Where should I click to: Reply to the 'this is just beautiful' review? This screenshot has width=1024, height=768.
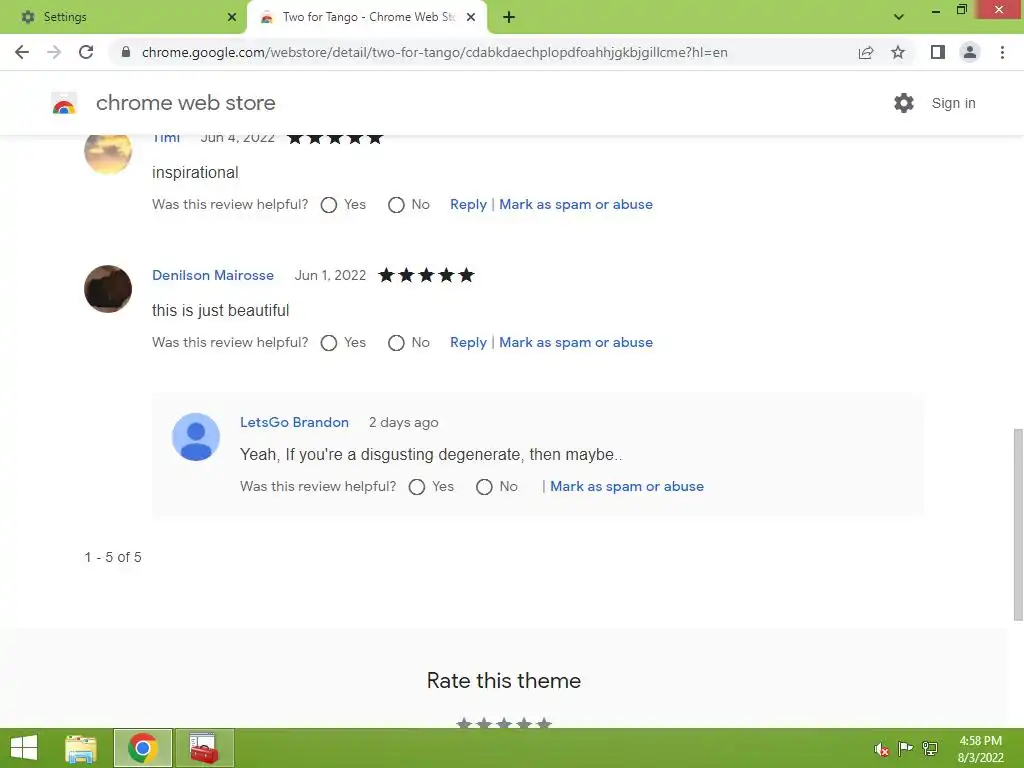tap(468, 342)
